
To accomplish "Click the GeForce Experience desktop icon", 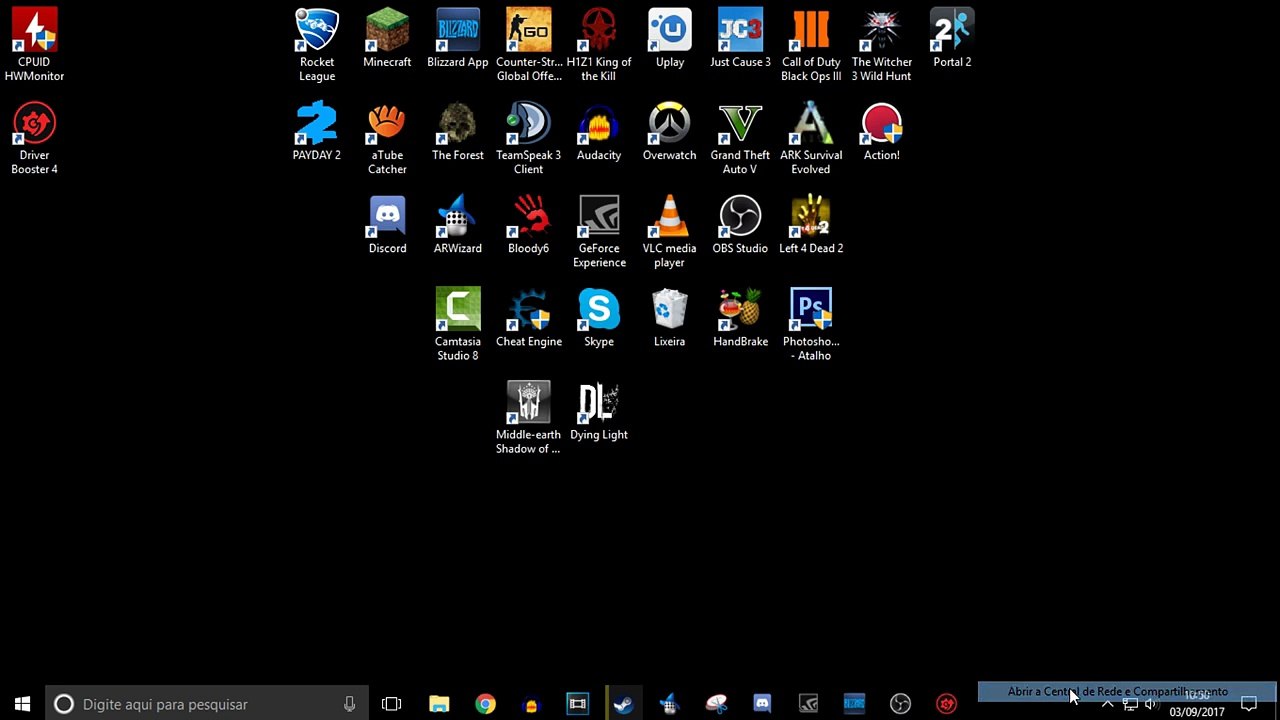I will click(x=599, y=231).
